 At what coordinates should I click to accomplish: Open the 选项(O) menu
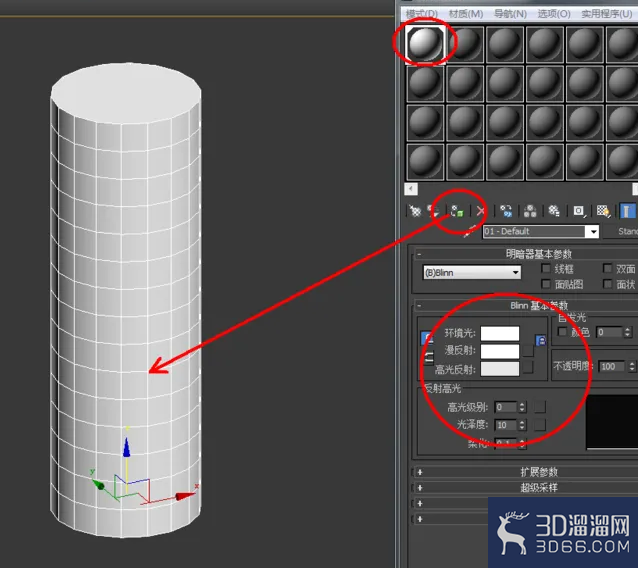(x=554, y=14)
